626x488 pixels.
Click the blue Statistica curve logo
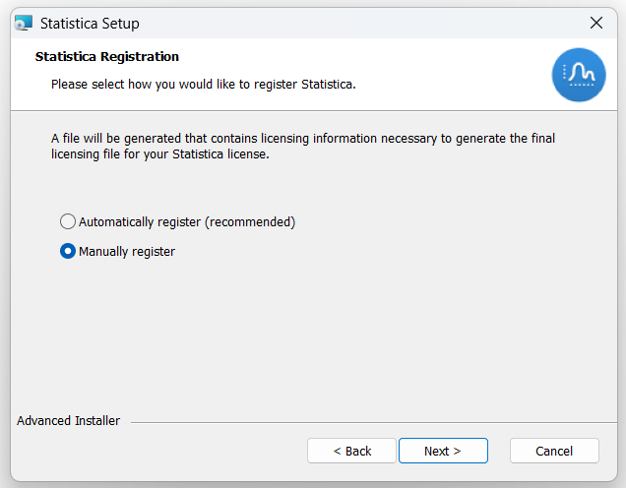[578, 75]
